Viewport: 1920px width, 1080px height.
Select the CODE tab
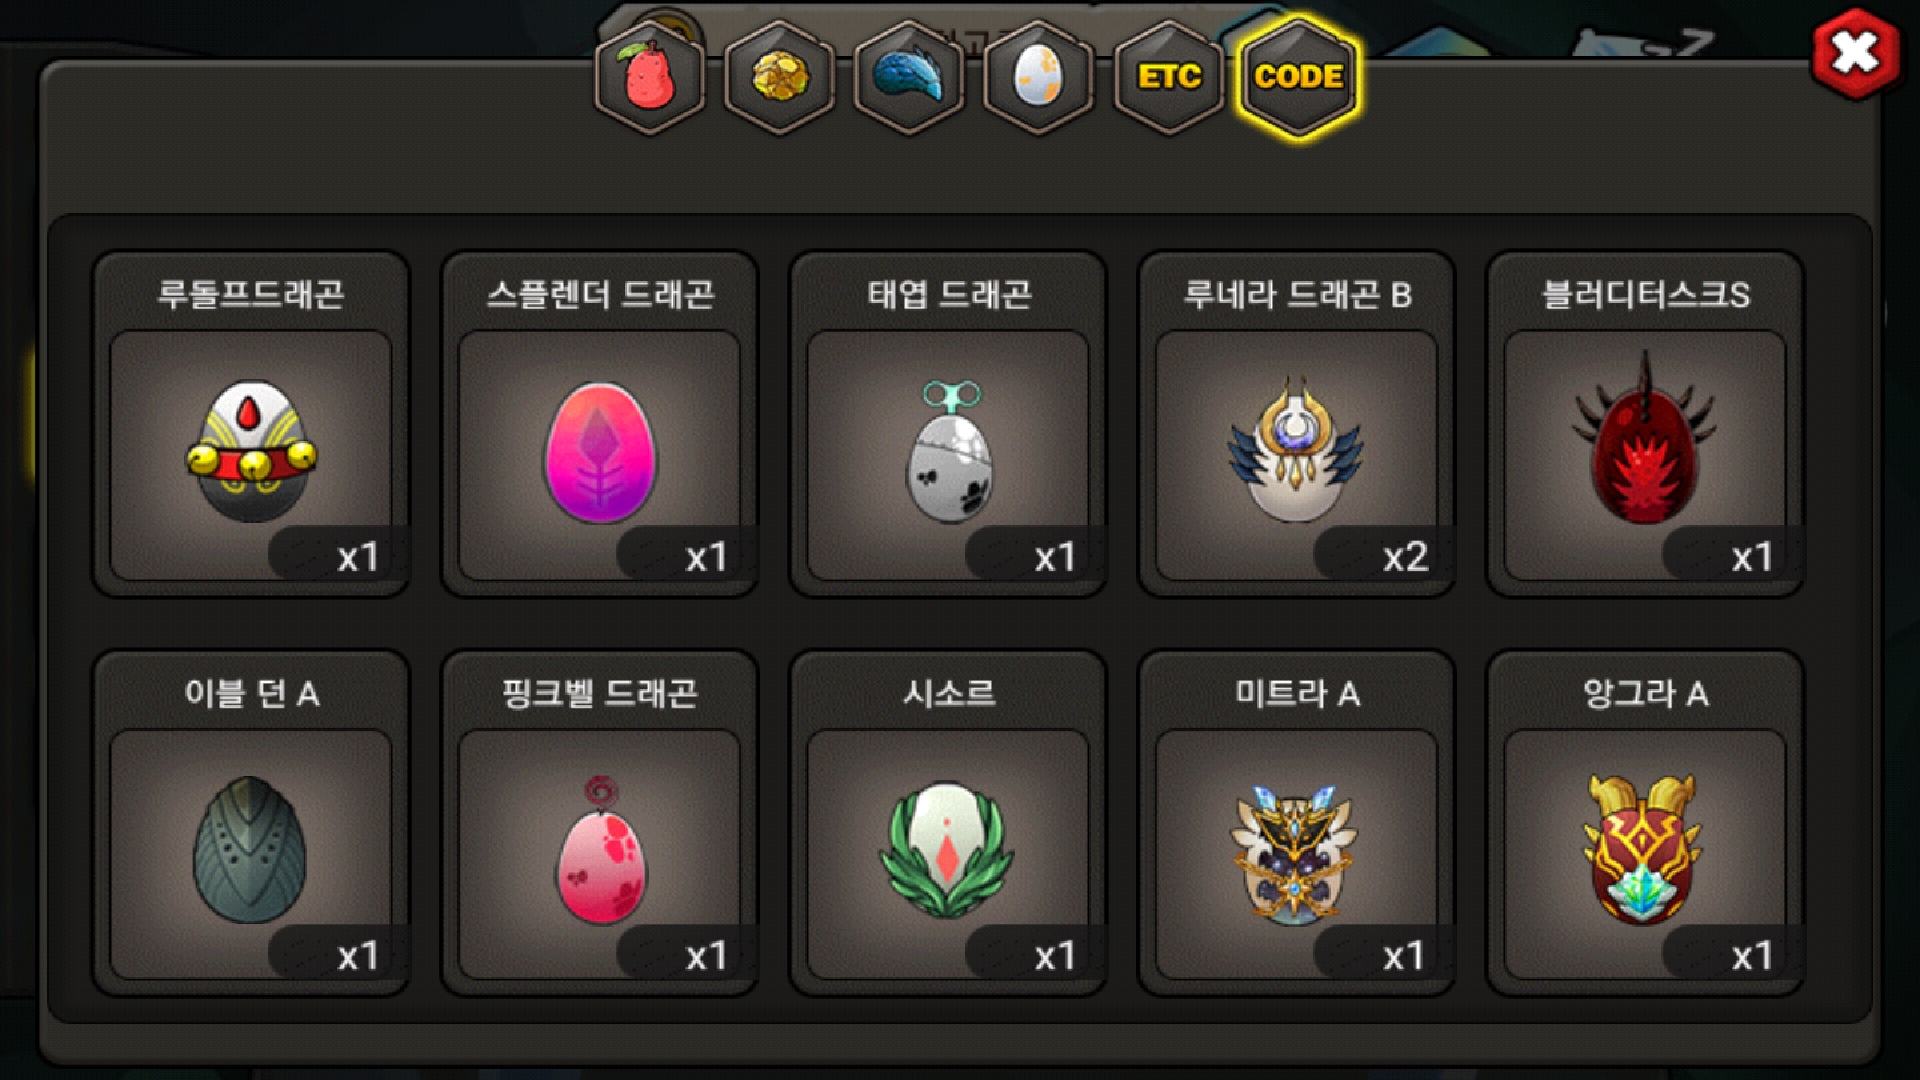click(1298, 77)
